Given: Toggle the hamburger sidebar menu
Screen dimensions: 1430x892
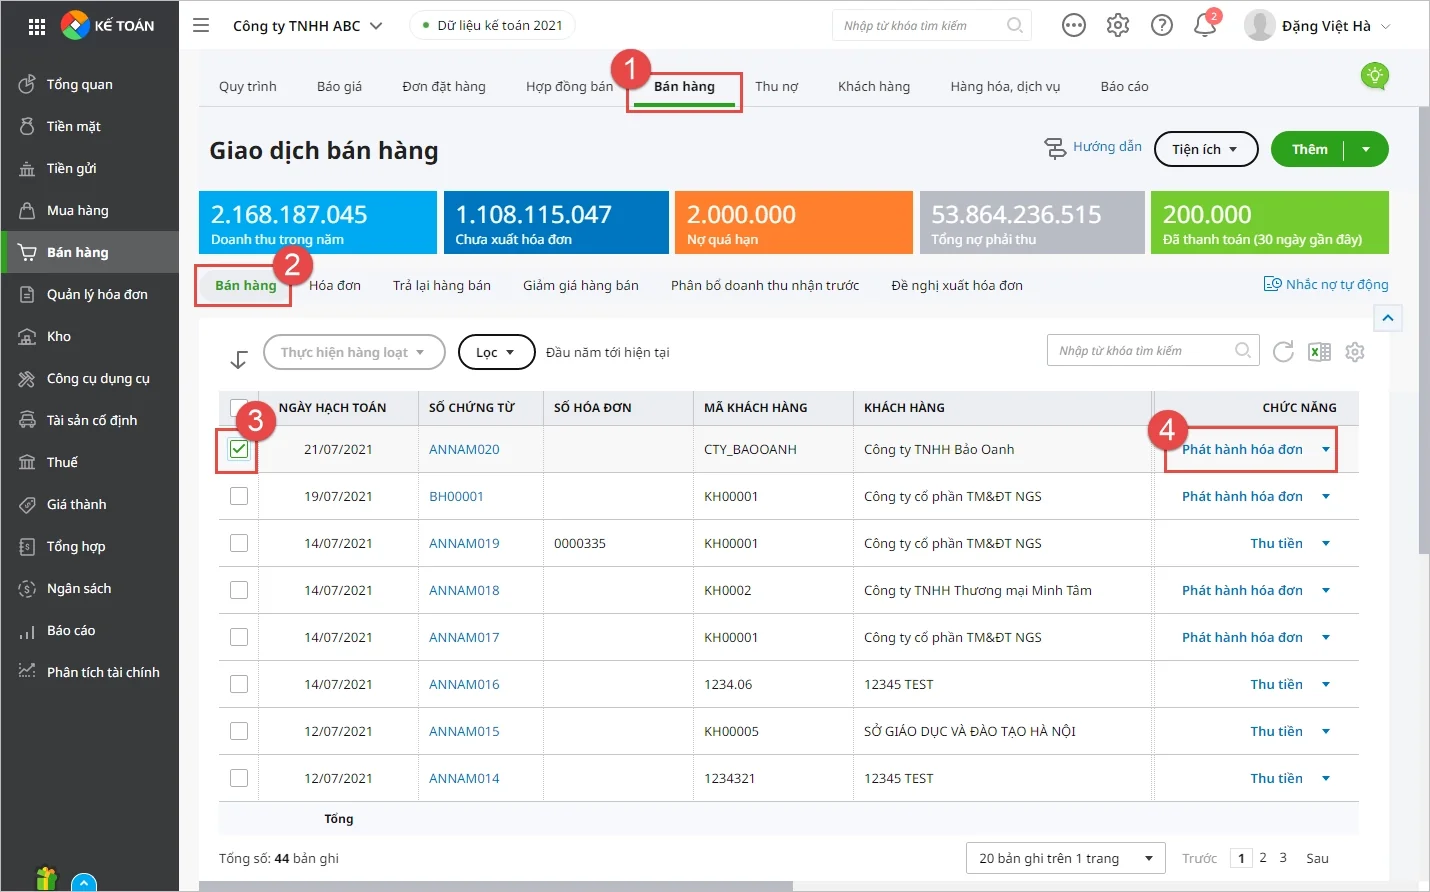Looking at the screenshot, I should pos(201,25).
